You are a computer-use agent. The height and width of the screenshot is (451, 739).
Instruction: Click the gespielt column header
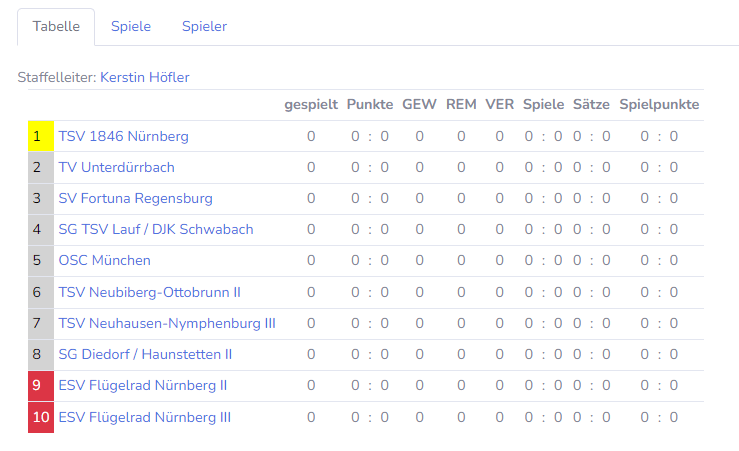click(x=311, y=104)
